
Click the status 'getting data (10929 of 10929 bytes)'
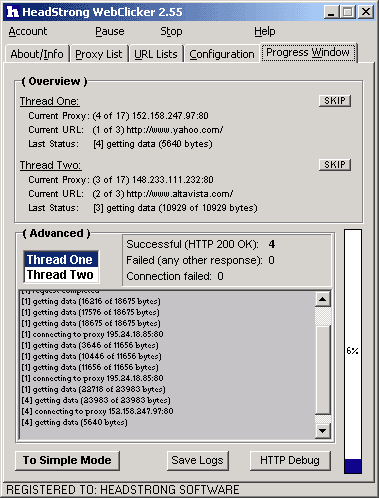182,208
